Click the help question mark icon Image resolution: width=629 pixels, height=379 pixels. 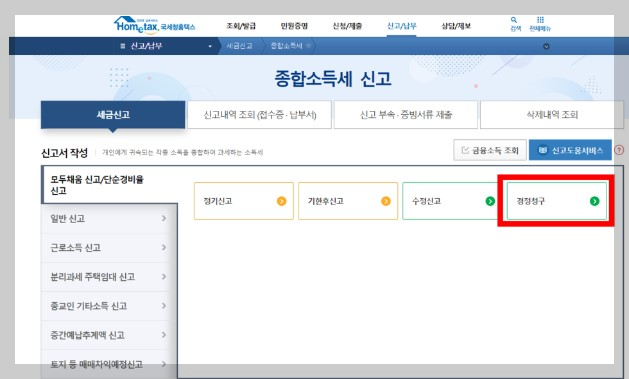(619, 150)
